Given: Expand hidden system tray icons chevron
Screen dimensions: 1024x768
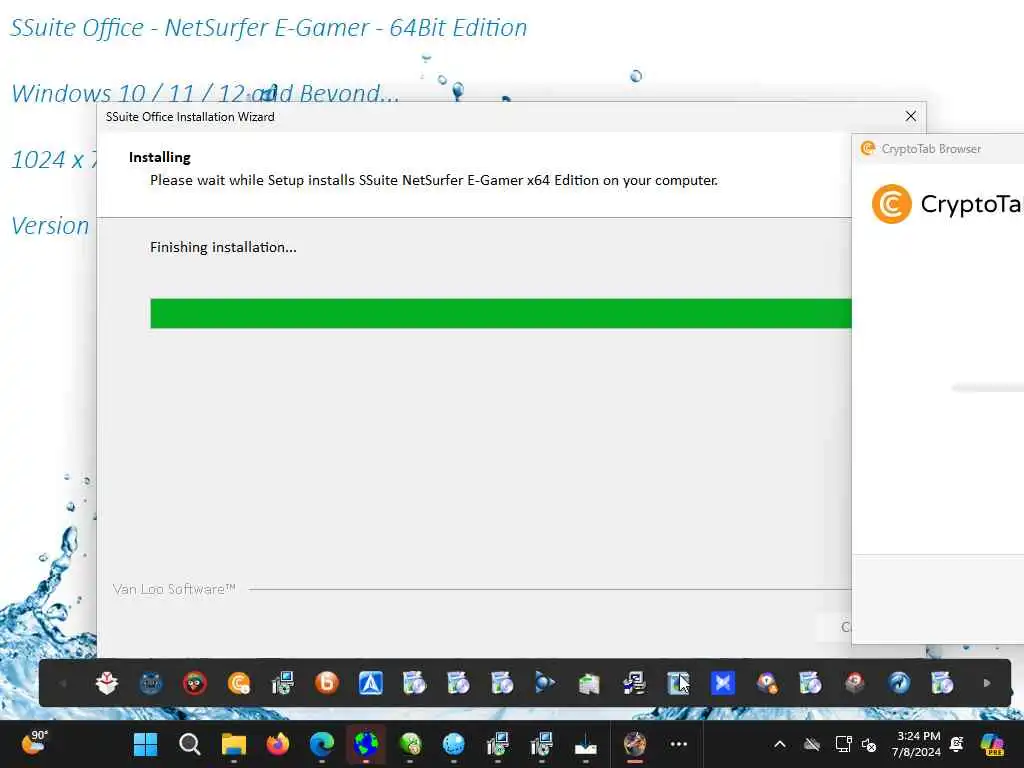Looking at the screenshot, I should pyautogui.click(x=780, y=744).
